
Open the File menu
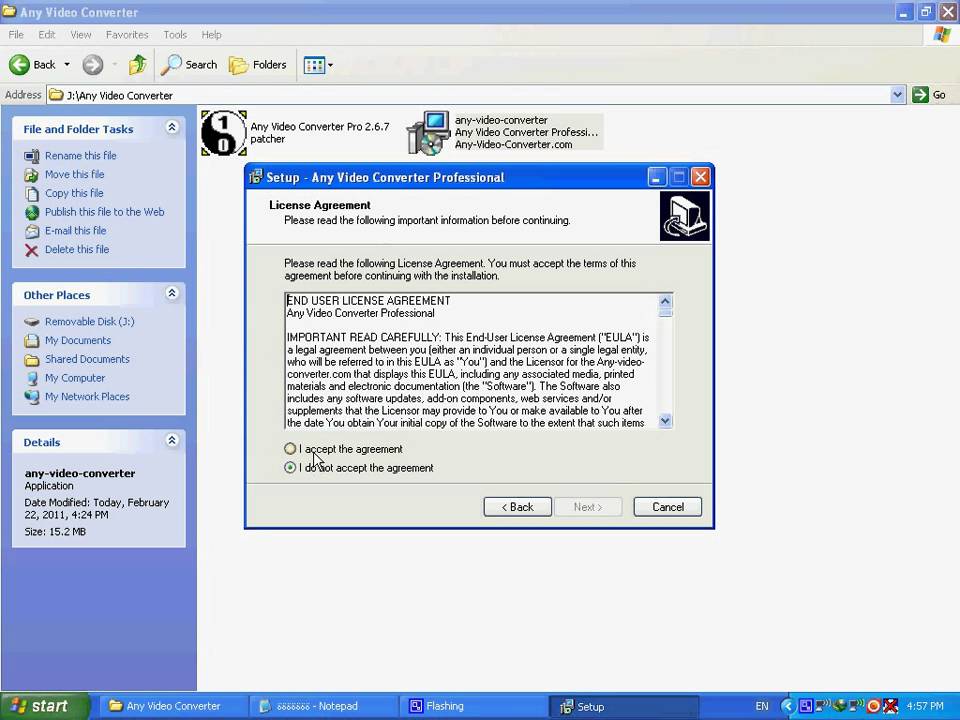[x=16, y=35]
